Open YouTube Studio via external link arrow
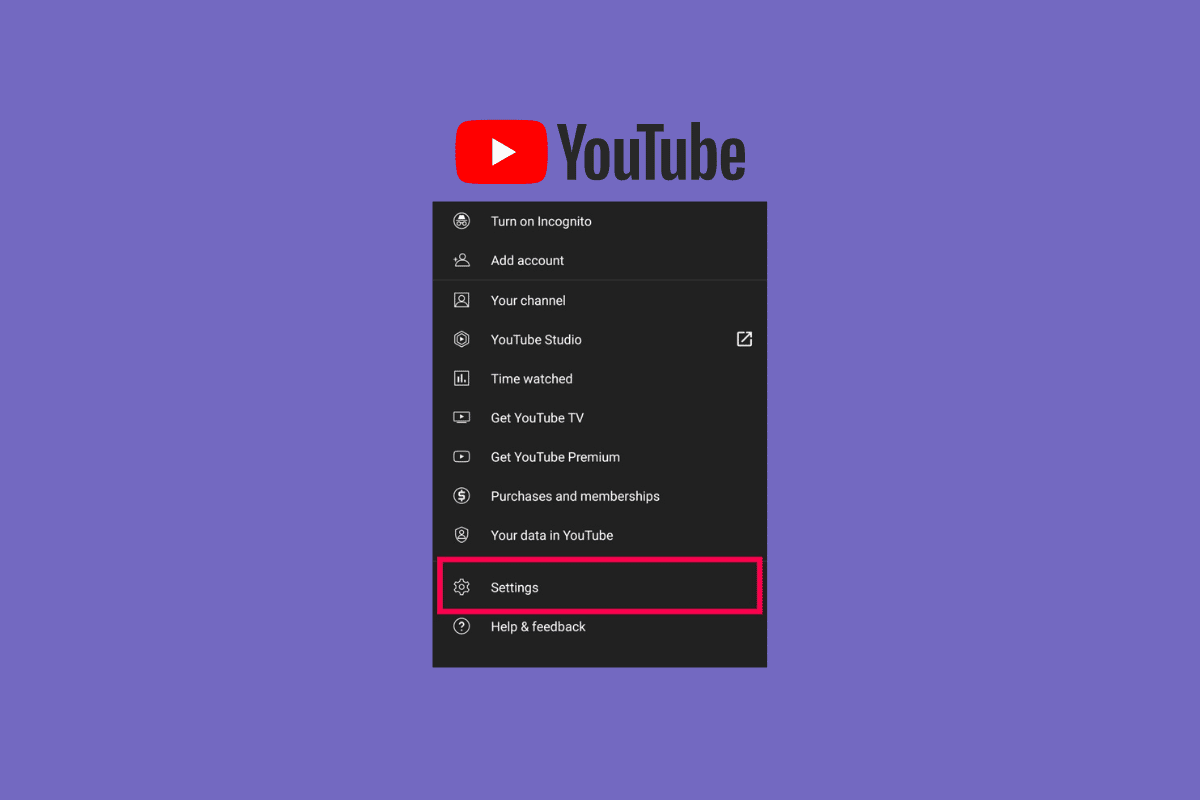The height and width of the screenshot is (800, 1200). coord(743,339)
